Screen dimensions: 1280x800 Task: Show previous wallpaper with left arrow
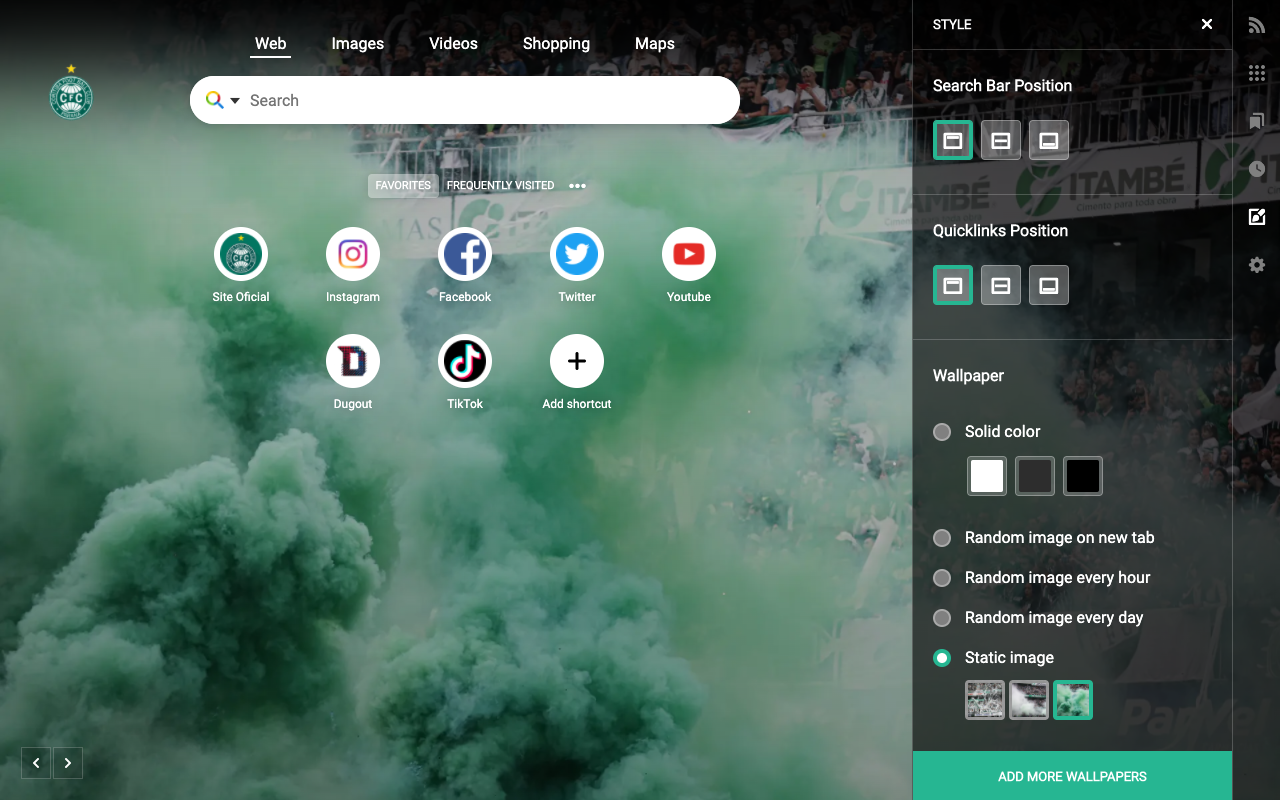pyautogui.click(x=36, y=763)
